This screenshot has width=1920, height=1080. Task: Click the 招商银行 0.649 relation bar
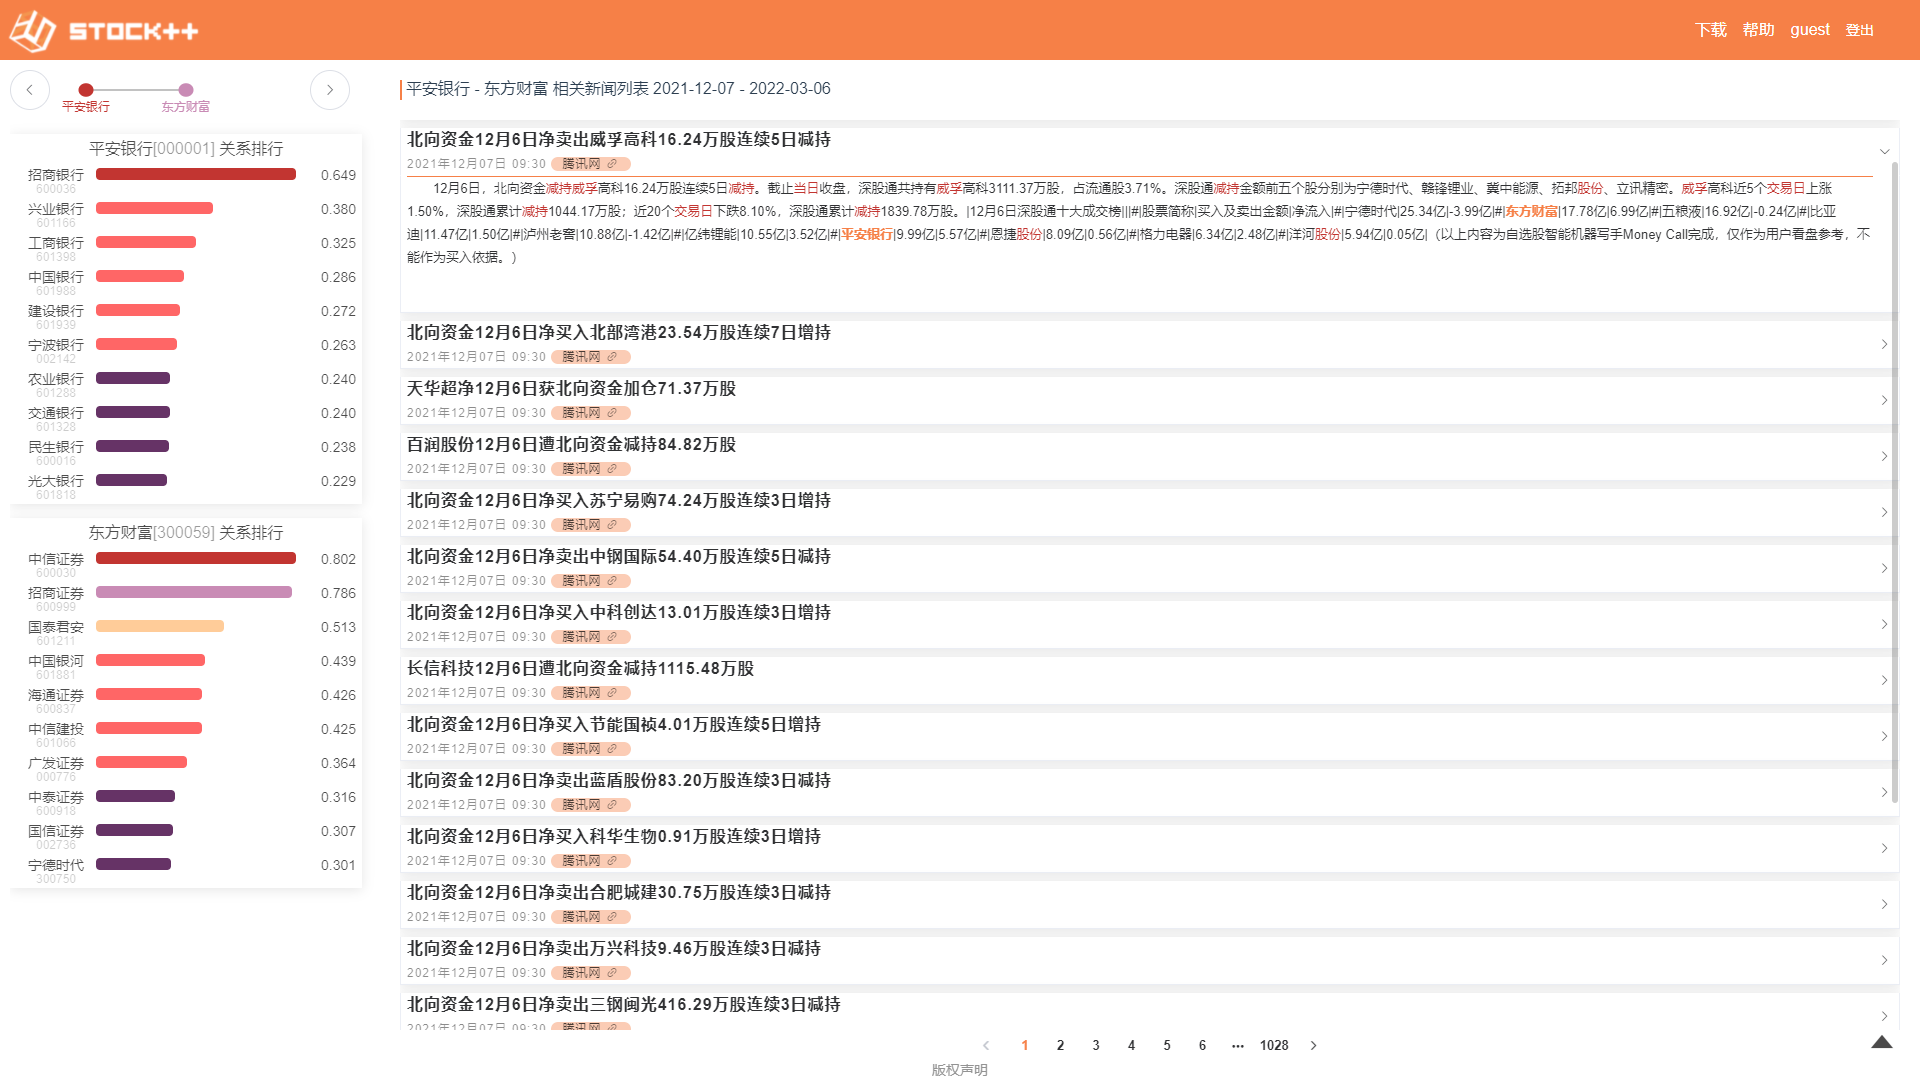[x=196, y=174]
